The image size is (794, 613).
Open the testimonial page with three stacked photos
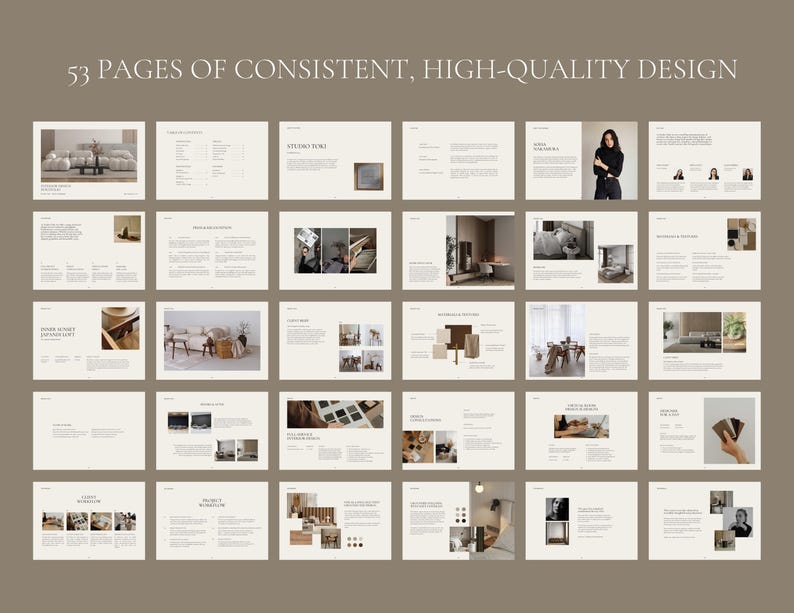click(x=704, y=521)
